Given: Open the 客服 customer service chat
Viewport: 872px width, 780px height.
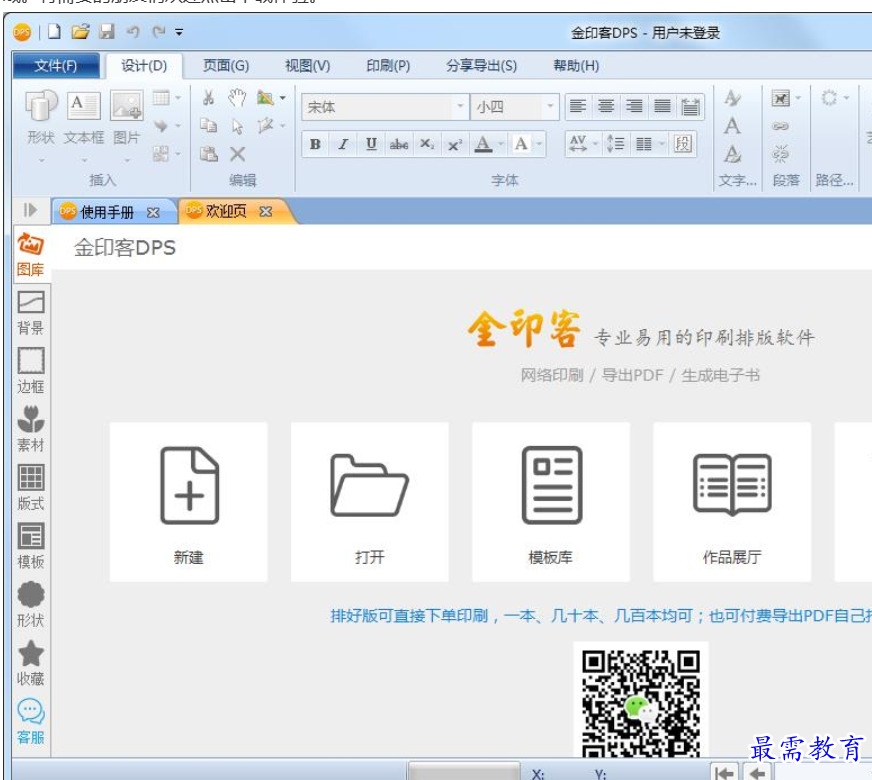Looking at the screenshot, I should pos(31,722).
